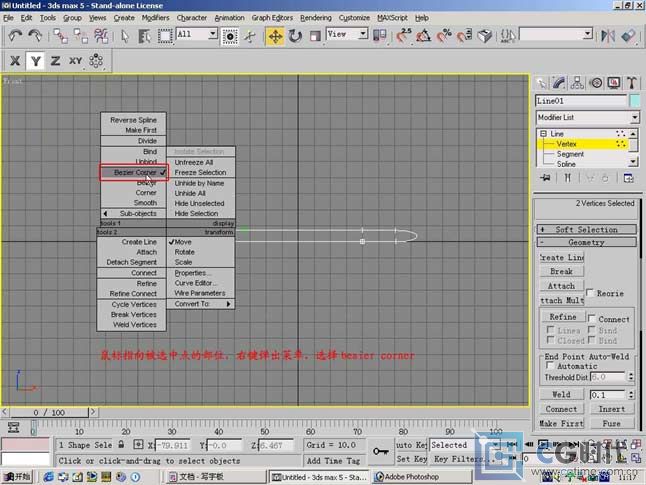The width and height of the screenshot is (646, 485).
Task: Click the rectangular selection region icon
Action: point(165,36)
